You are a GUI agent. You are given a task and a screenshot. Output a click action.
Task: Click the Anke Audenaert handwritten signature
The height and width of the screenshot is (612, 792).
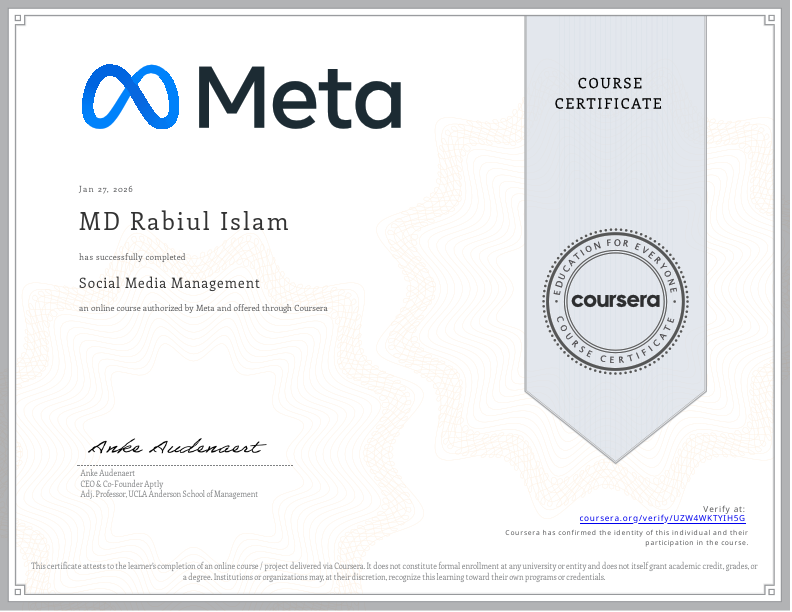click(177, 447)
